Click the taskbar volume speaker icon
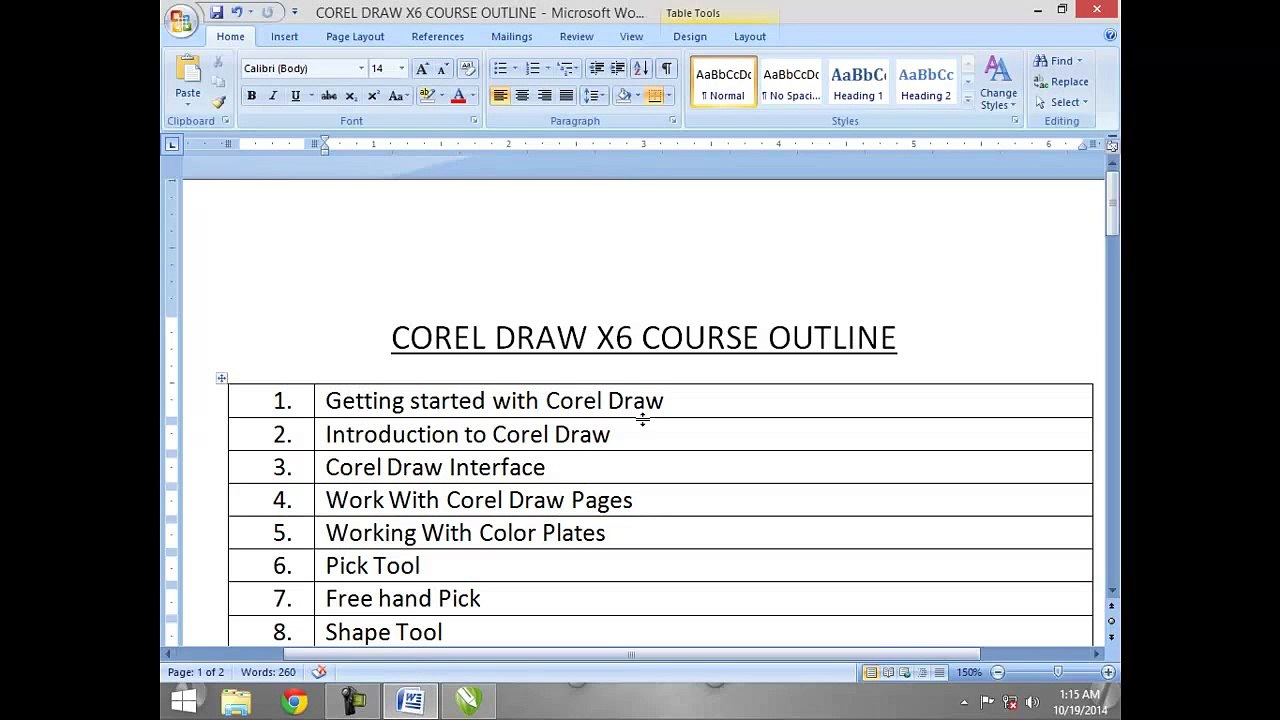Viewport: 1280px width, 720px height. (x=1032, y=702)
